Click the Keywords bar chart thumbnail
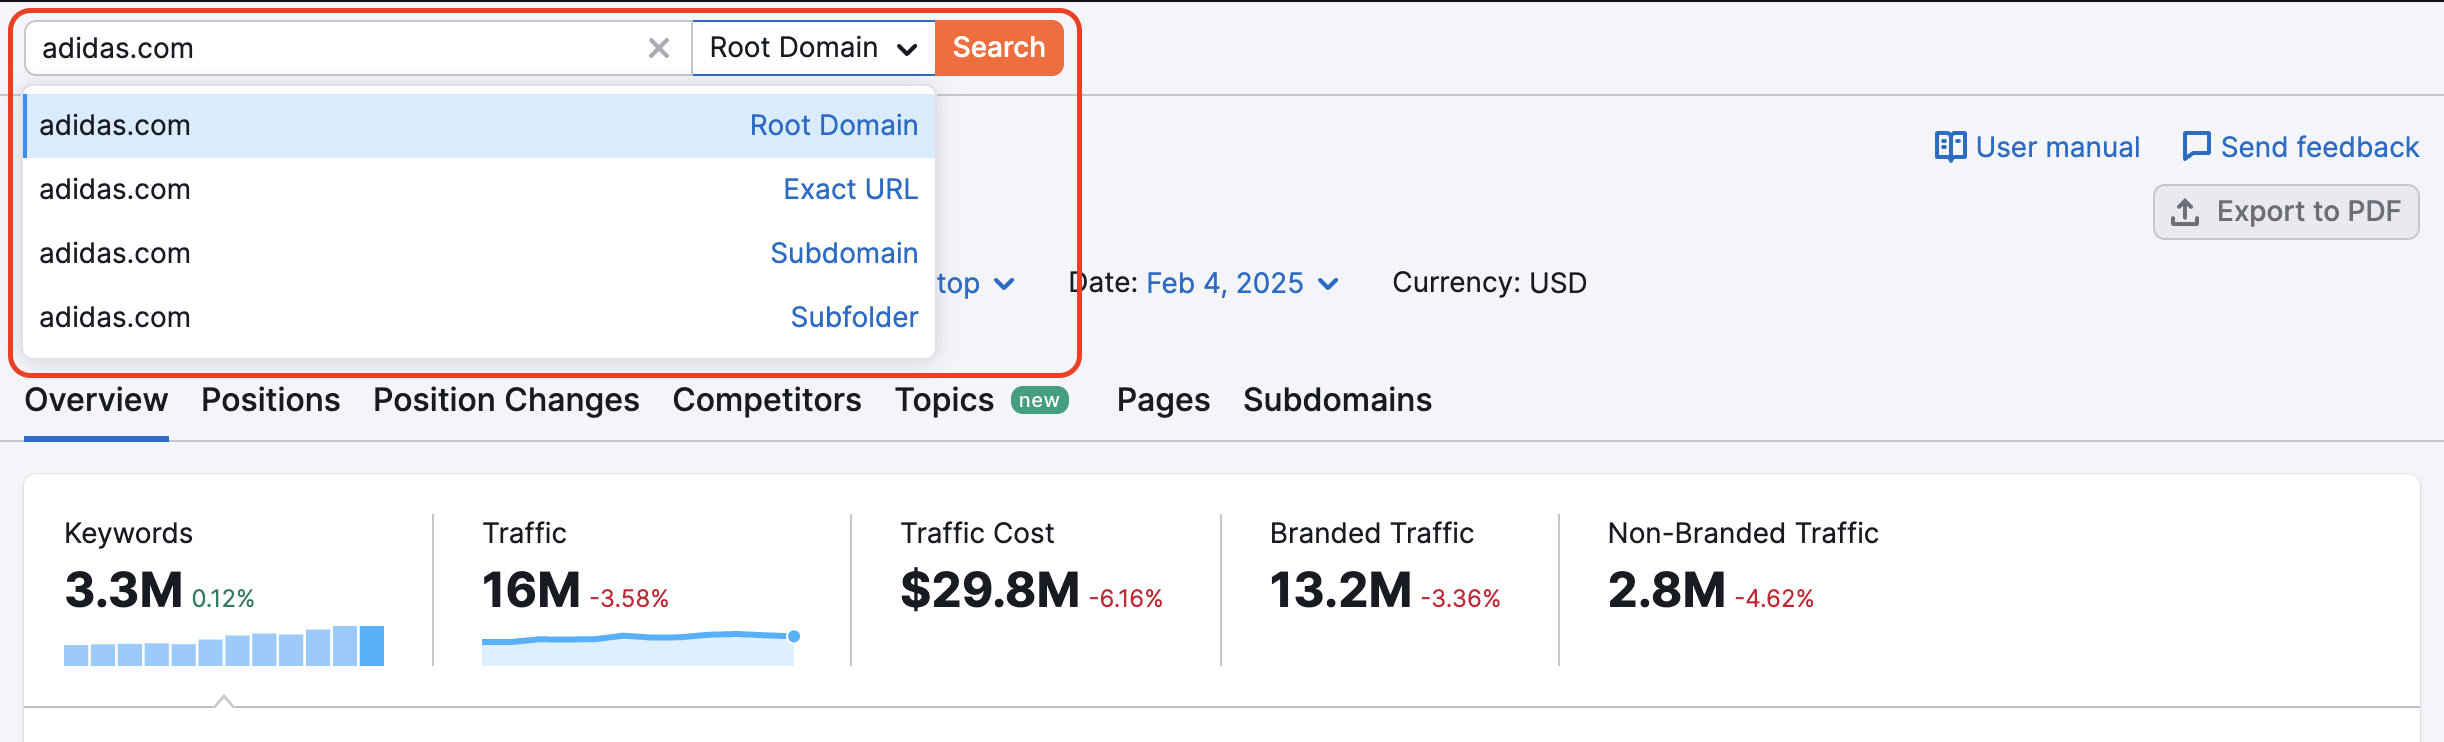Viewport: 2444px width, 742px height. (224, 646)
